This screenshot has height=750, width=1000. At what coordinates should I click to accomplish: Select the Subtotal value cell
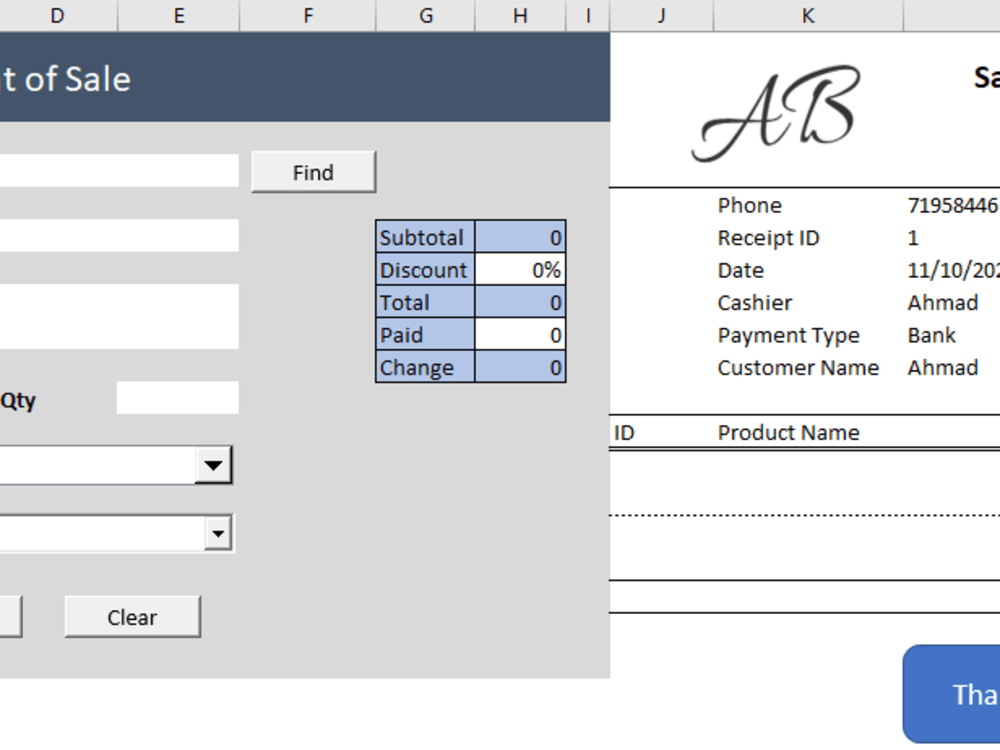click(520, 237)
